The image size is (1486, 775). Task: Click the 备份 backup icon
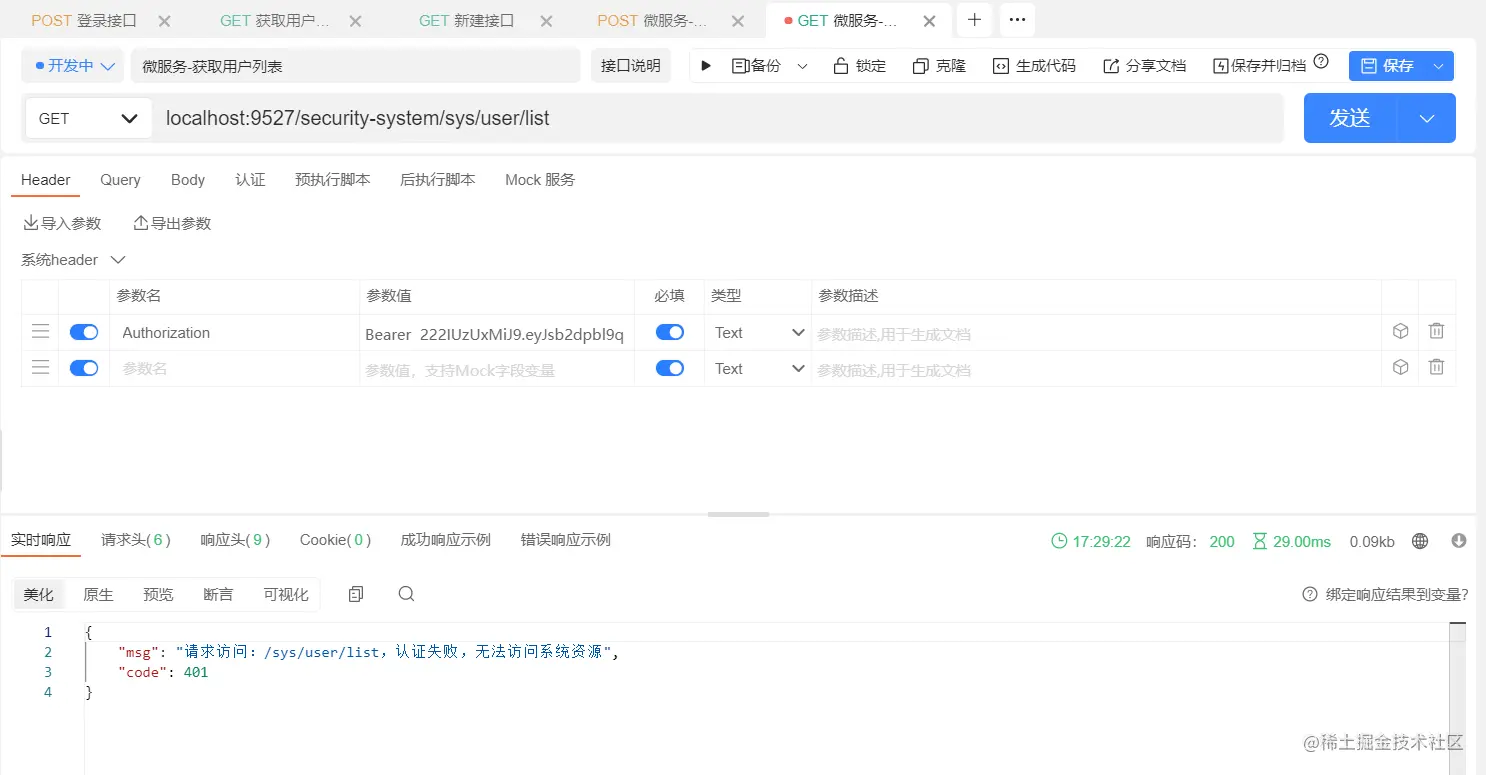click(741, 66)
